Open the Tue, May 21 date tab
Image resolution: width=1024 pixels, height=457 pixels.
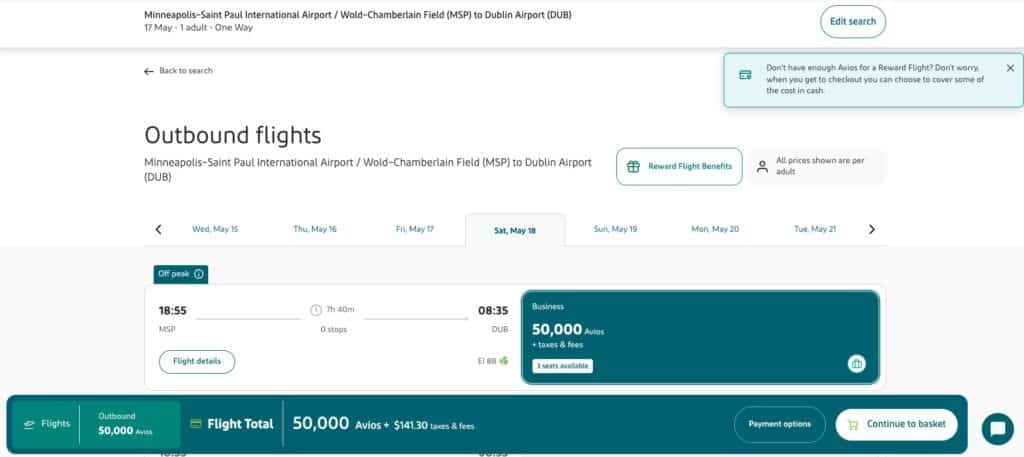pos(814,229)
